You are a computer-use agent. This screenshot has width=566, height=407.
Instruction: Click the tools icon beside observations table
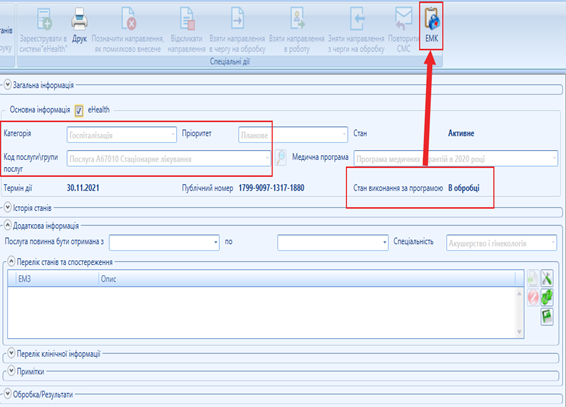[547, 278]
